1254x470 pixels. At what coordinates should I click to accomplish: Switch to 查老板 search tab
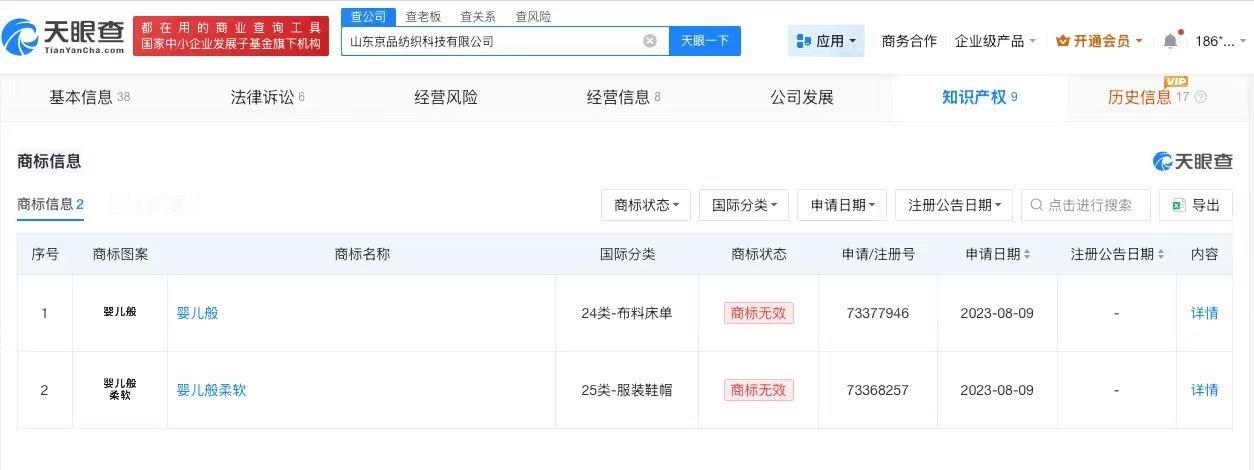(423, 17)
